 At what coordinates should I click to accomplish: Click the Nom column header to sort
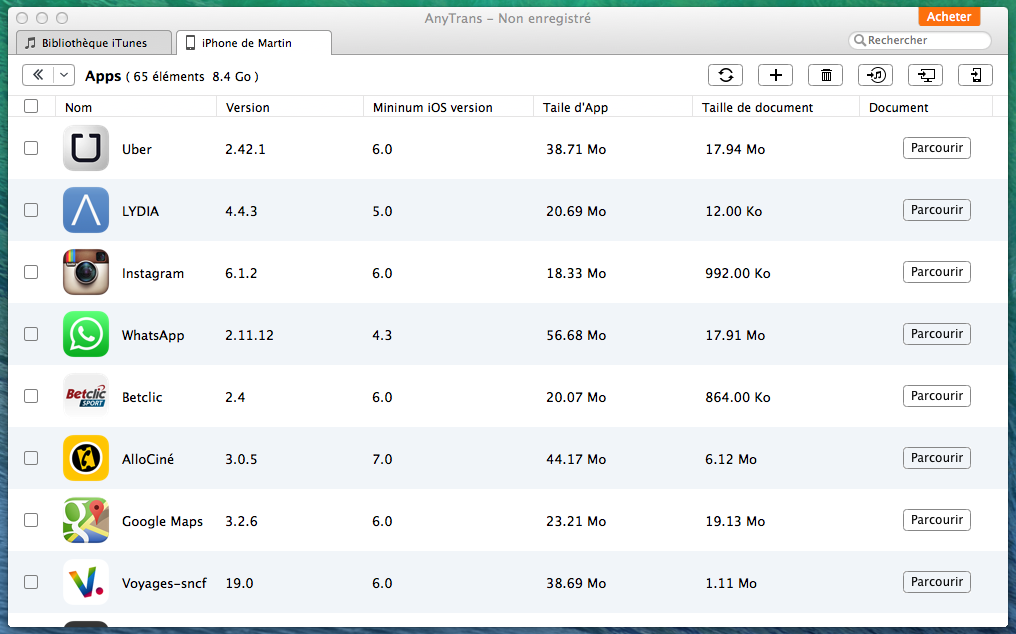pos(79,107)
